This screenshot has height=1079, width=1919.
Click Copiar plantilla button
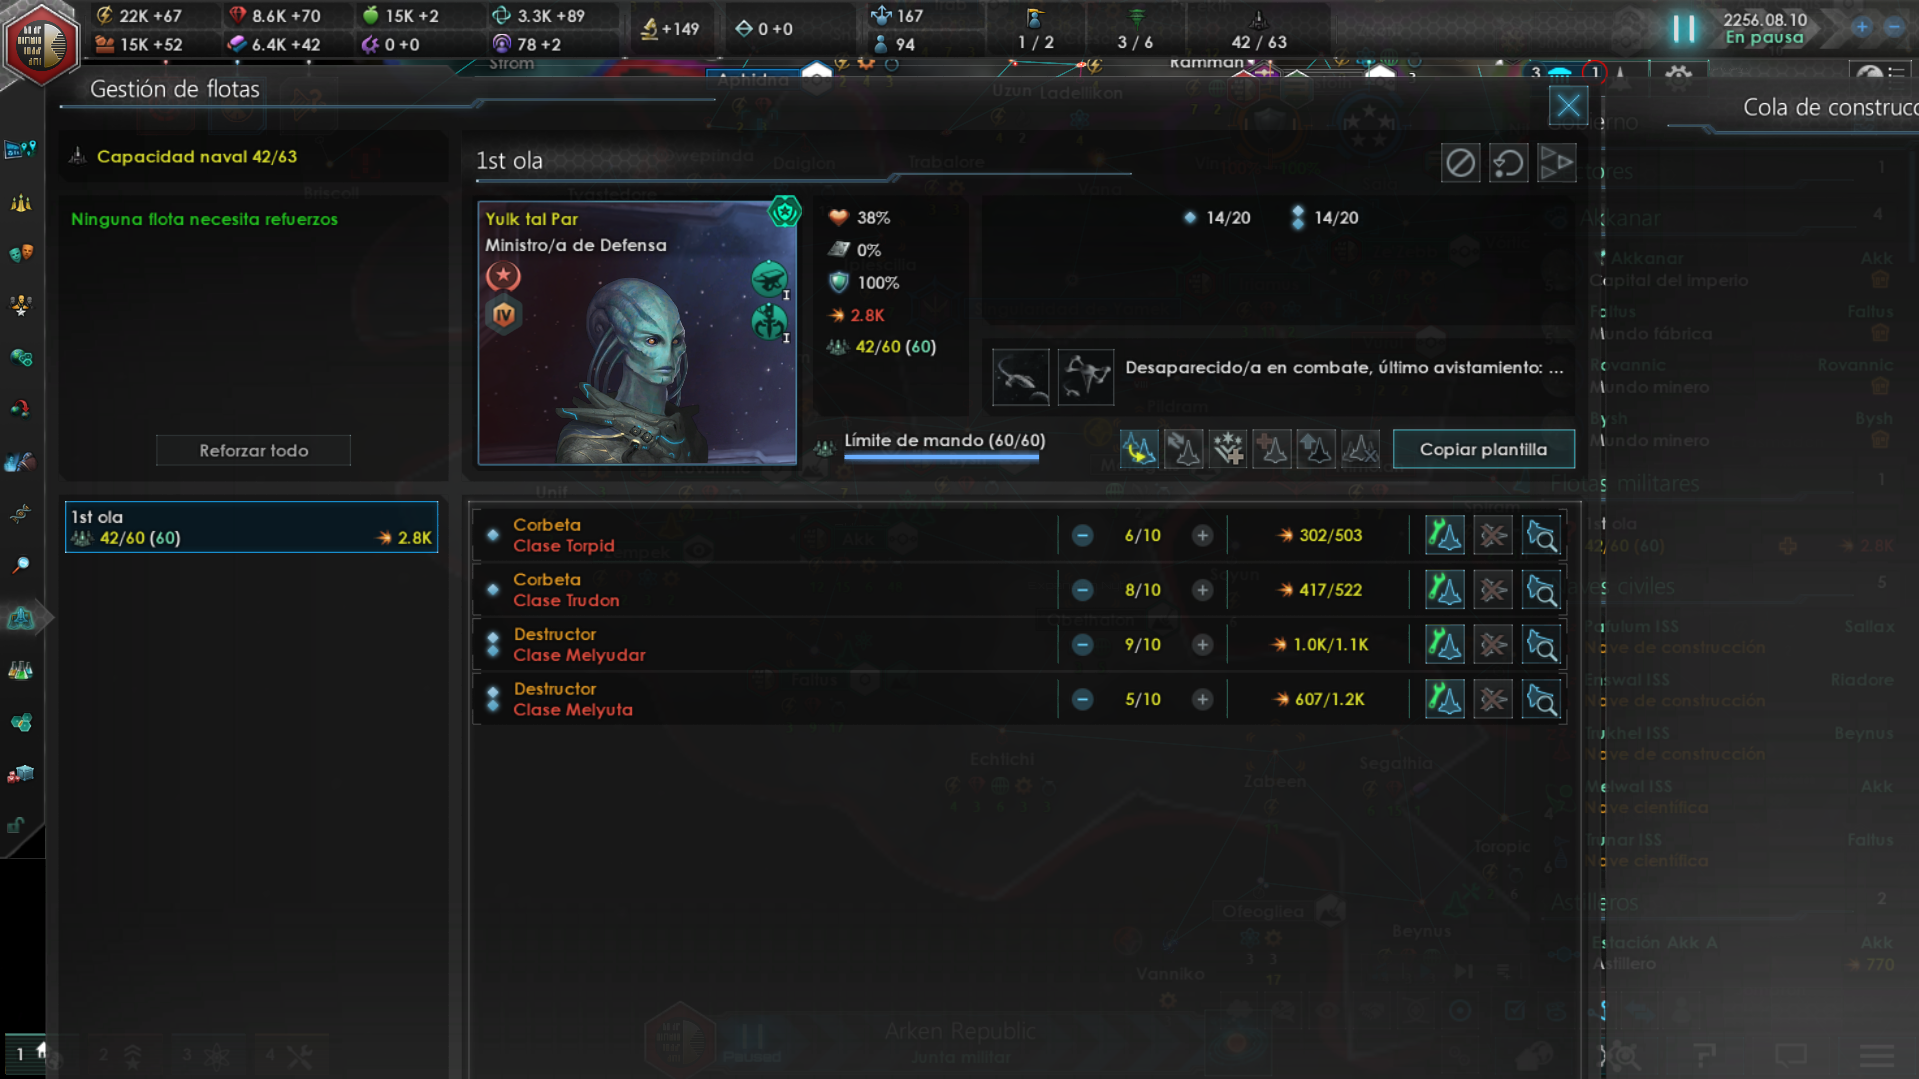[x=1483, y=449]
